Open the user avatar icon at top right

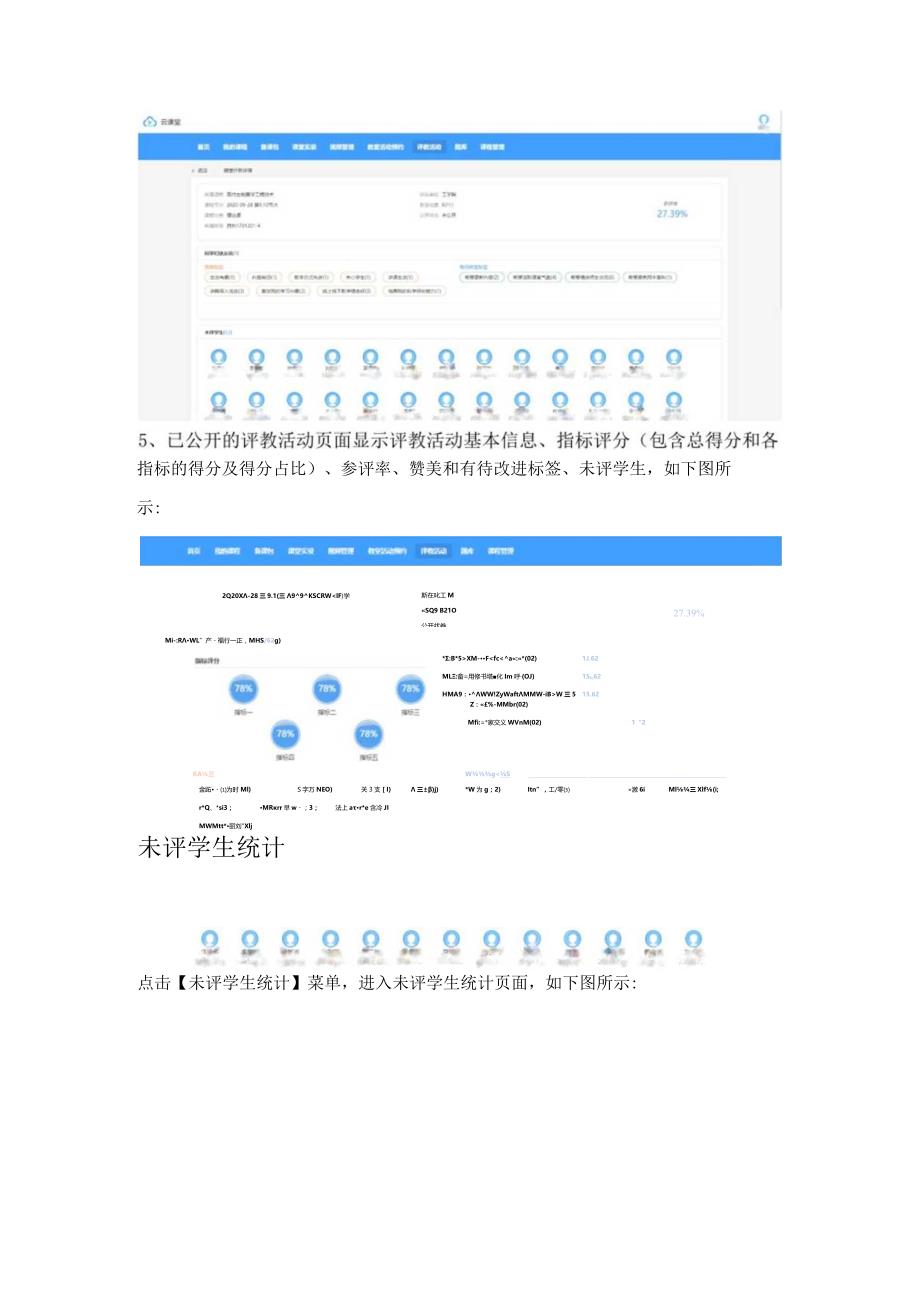761,120
